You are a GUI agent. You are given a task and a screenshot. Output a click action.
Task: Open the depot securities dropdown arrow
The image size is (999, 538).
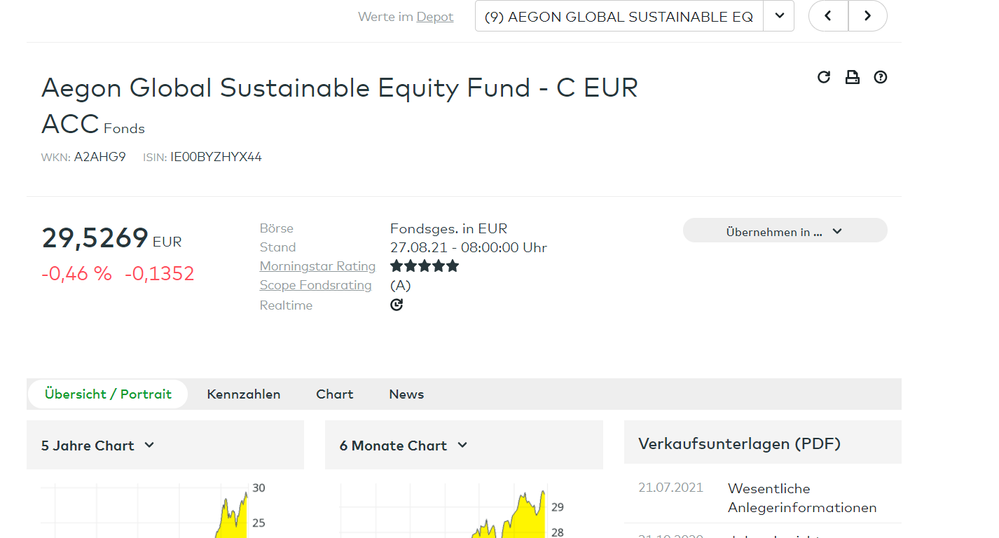779,16
